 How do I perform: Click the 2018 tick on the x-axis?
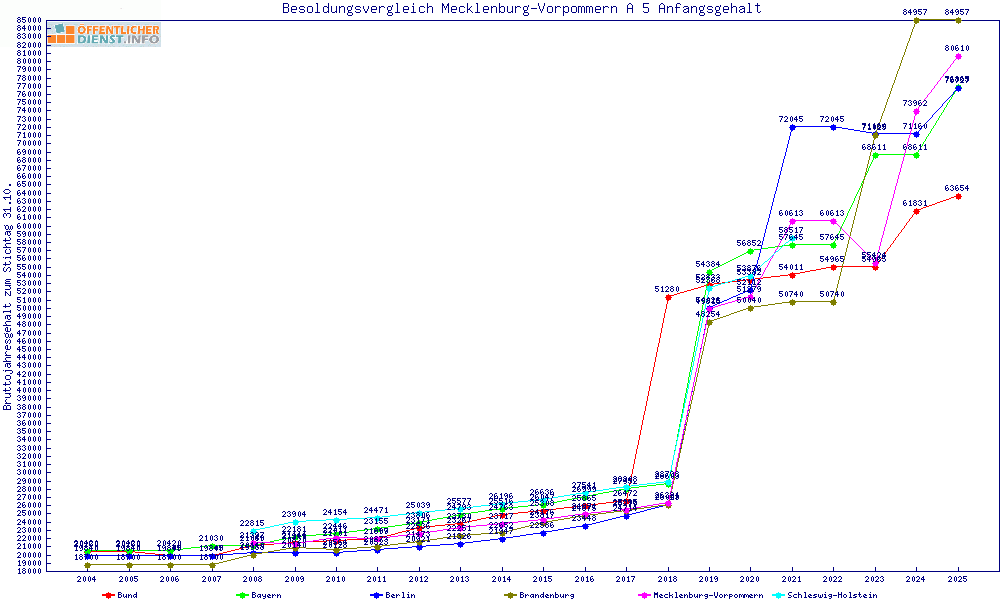pyautogui.click(x=668, y=579)
